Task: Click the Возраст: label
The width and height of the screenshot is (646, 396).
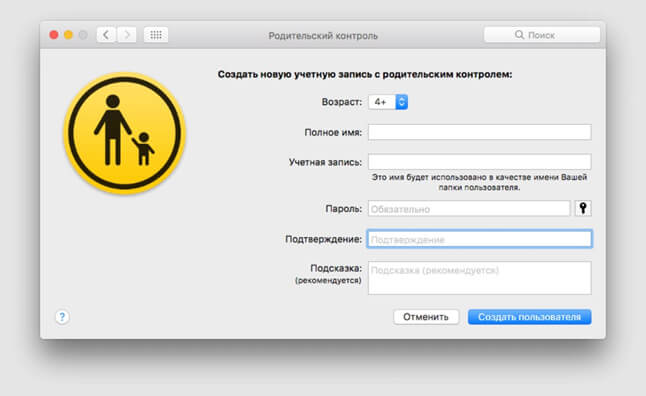Action: [342, 102]
